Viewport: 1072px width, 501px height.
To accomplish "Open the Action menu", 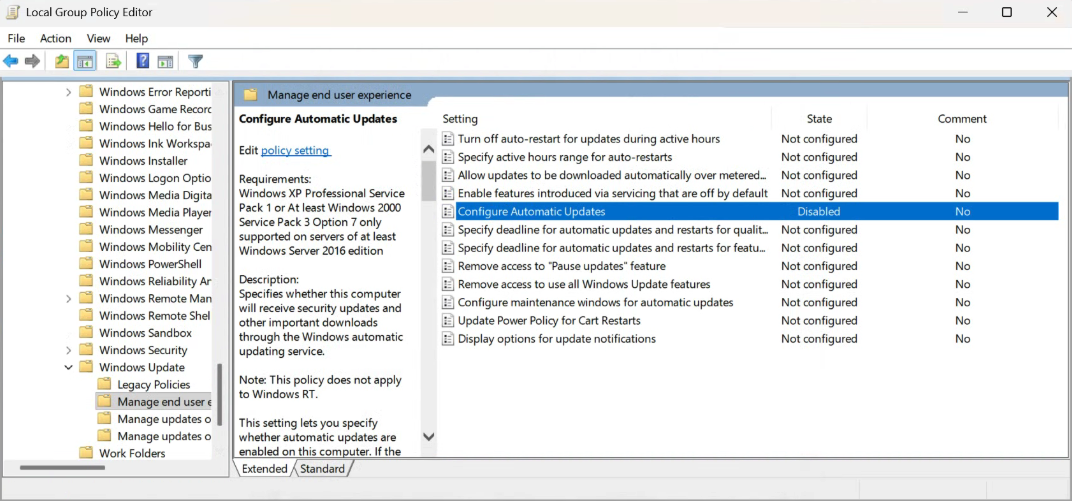I will (56, 38).
